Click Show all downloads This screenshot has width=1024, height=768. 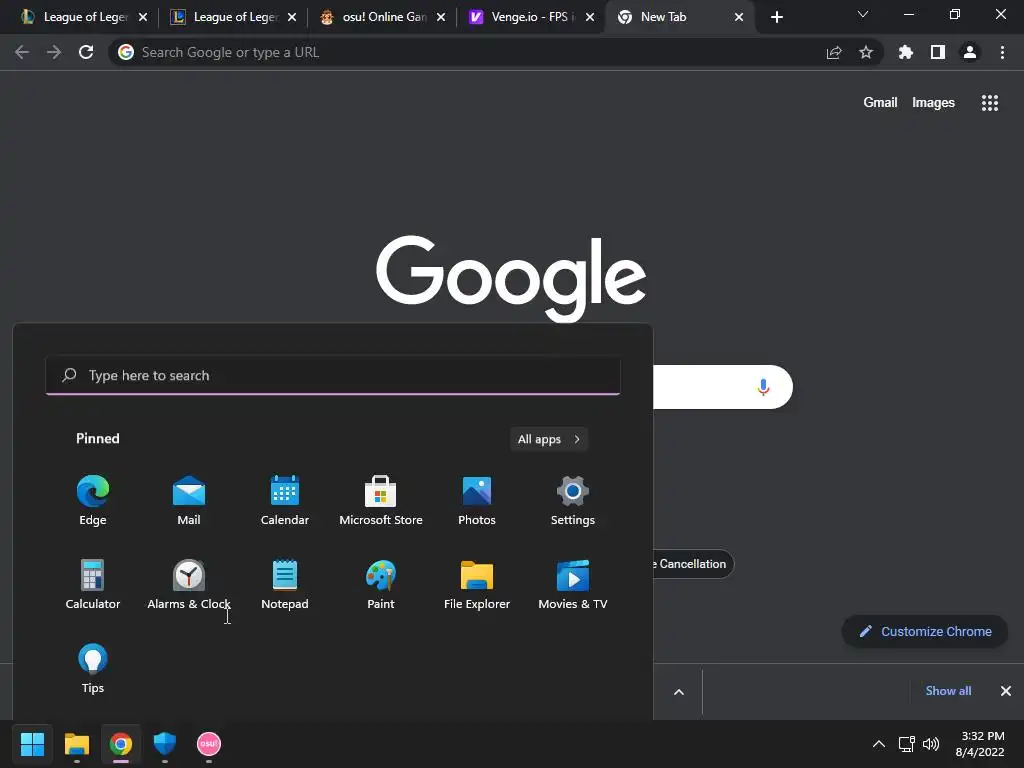pyautogui.click(x=948, y=691)
